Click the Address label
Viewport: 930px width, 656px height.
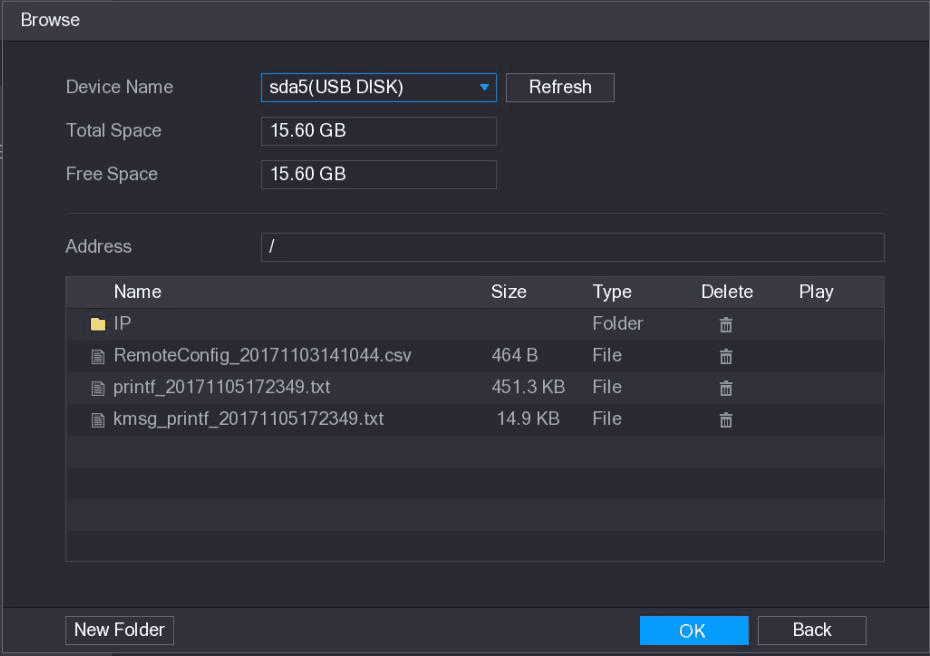click(x=98, y=246)
